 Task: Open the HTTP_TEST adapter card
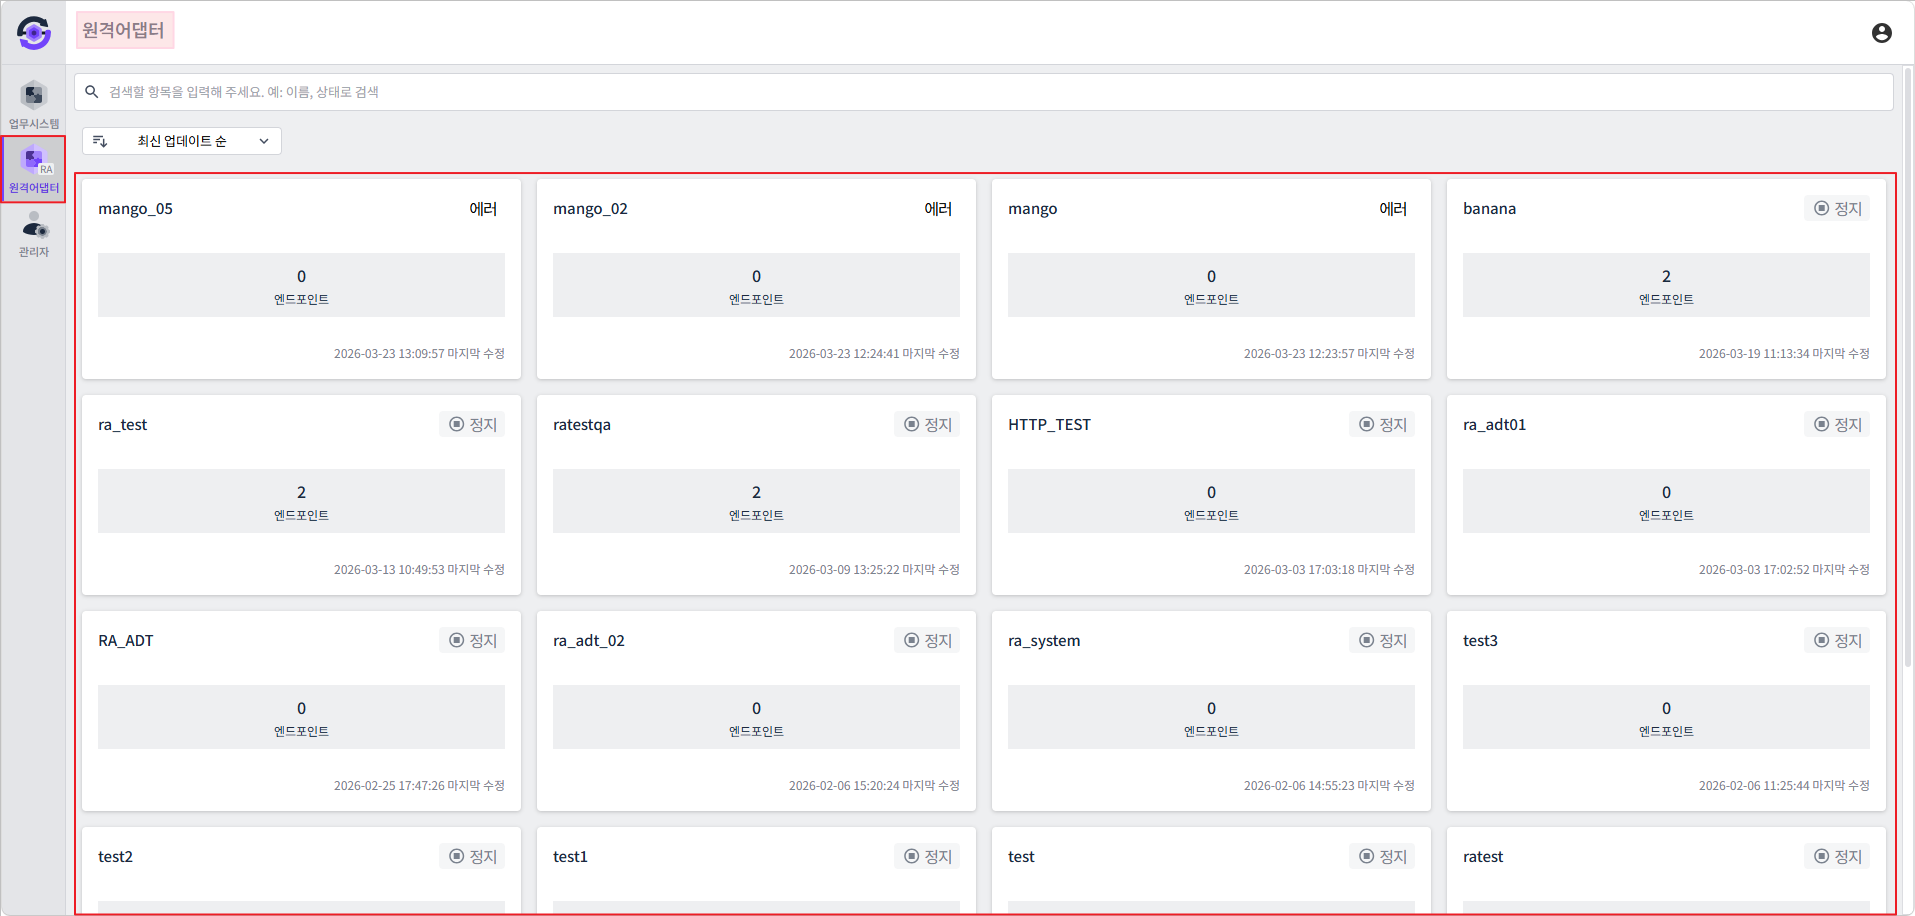pos(1211,495)
